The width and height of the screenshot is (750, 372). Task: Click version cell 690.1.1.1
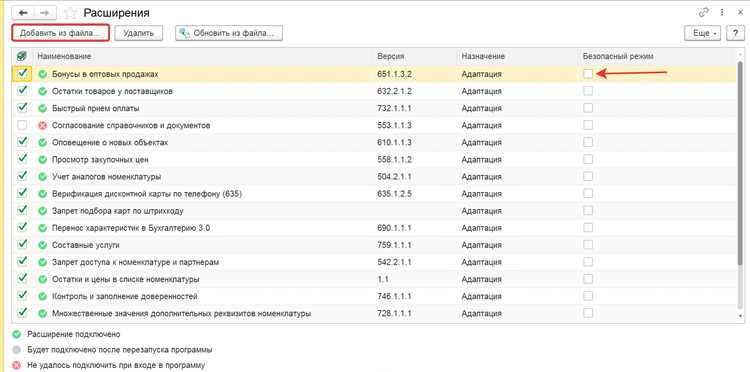(395, 228)
